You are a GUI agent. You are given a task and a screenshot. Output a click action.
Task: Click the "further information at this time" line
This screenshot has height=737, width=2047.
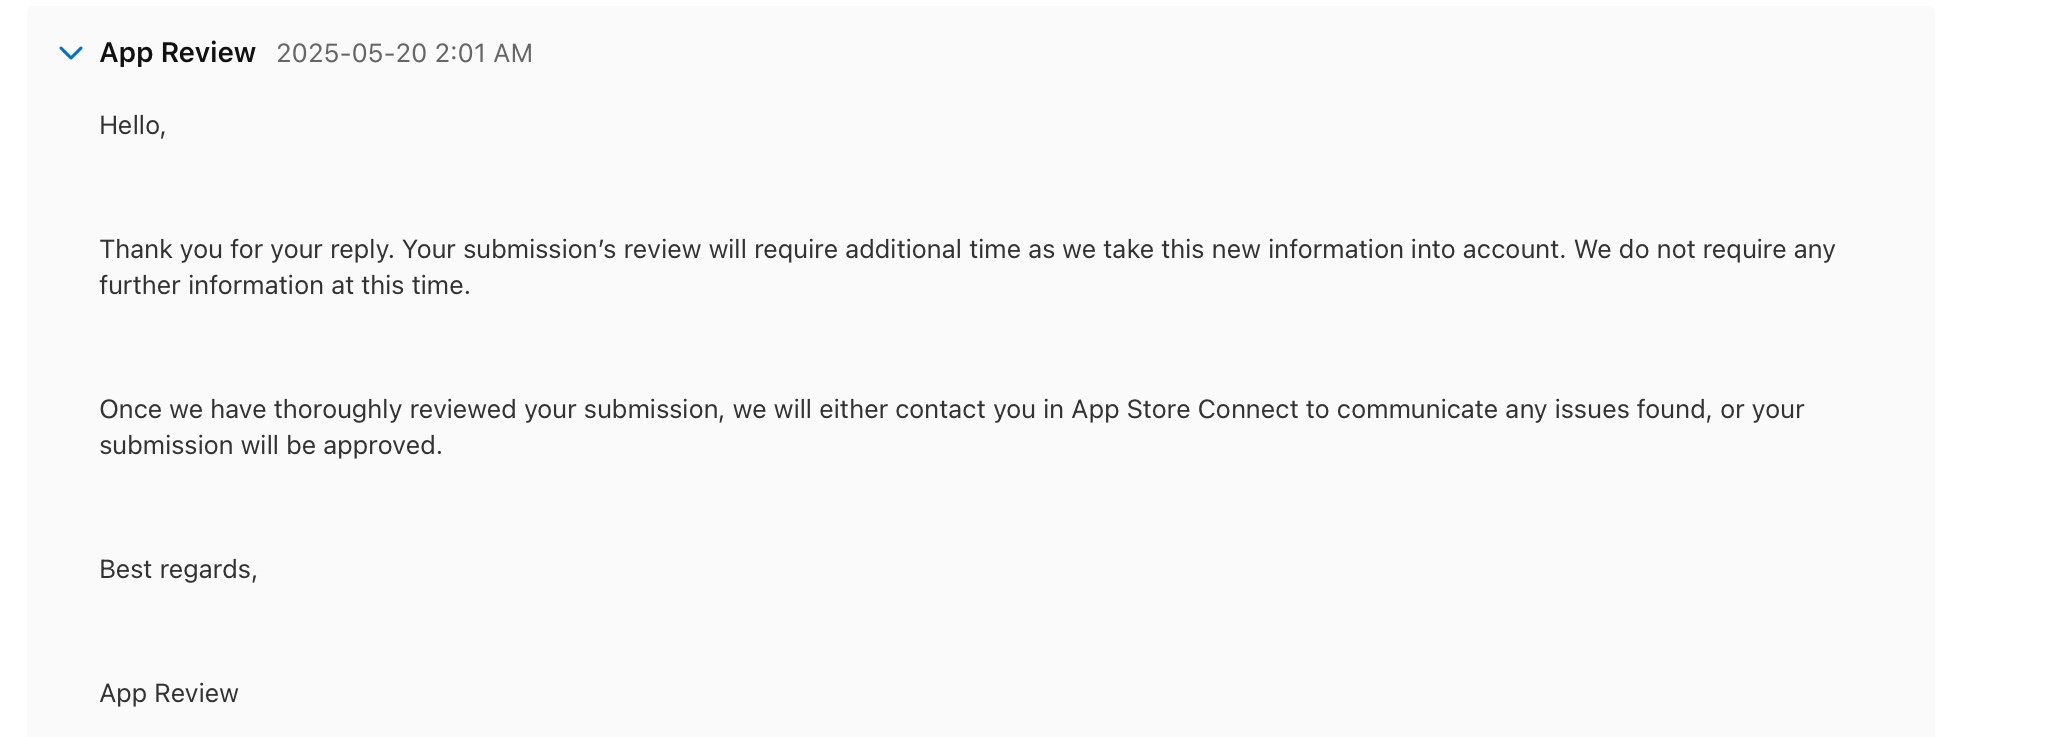(284, 286)
